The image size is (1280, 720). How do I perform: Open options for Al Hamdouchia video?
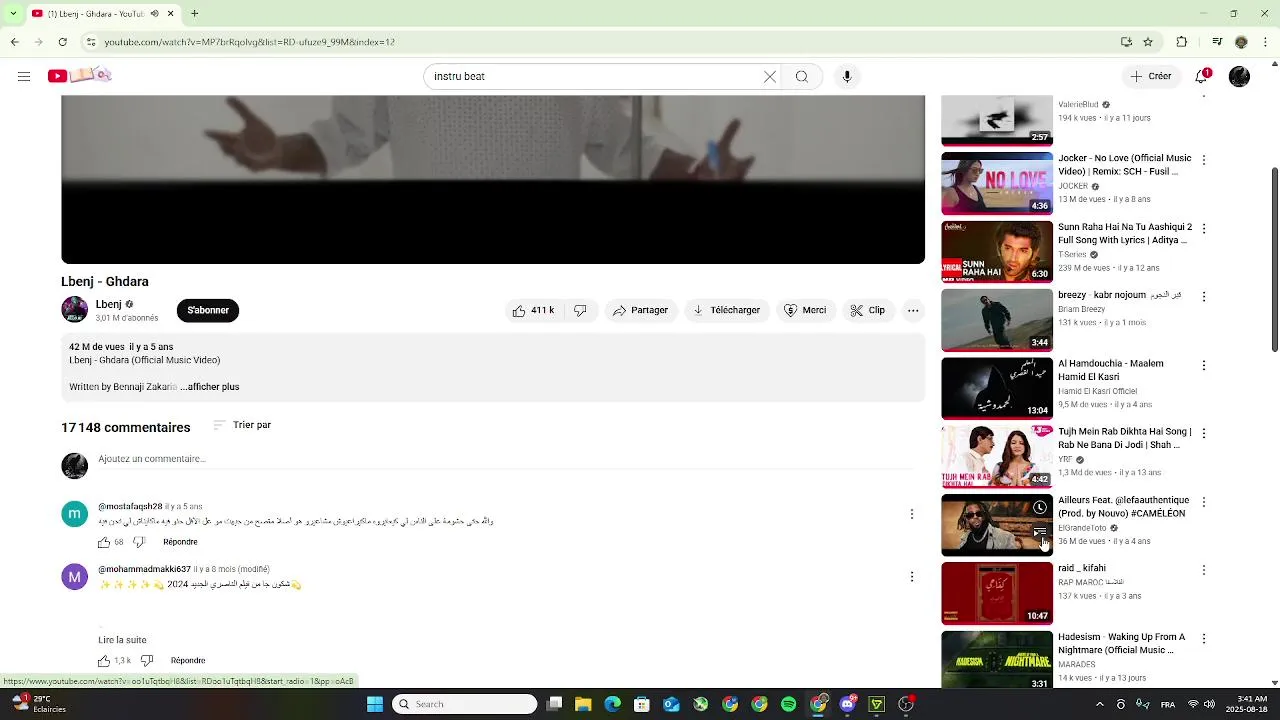(x=1204, y=366)
